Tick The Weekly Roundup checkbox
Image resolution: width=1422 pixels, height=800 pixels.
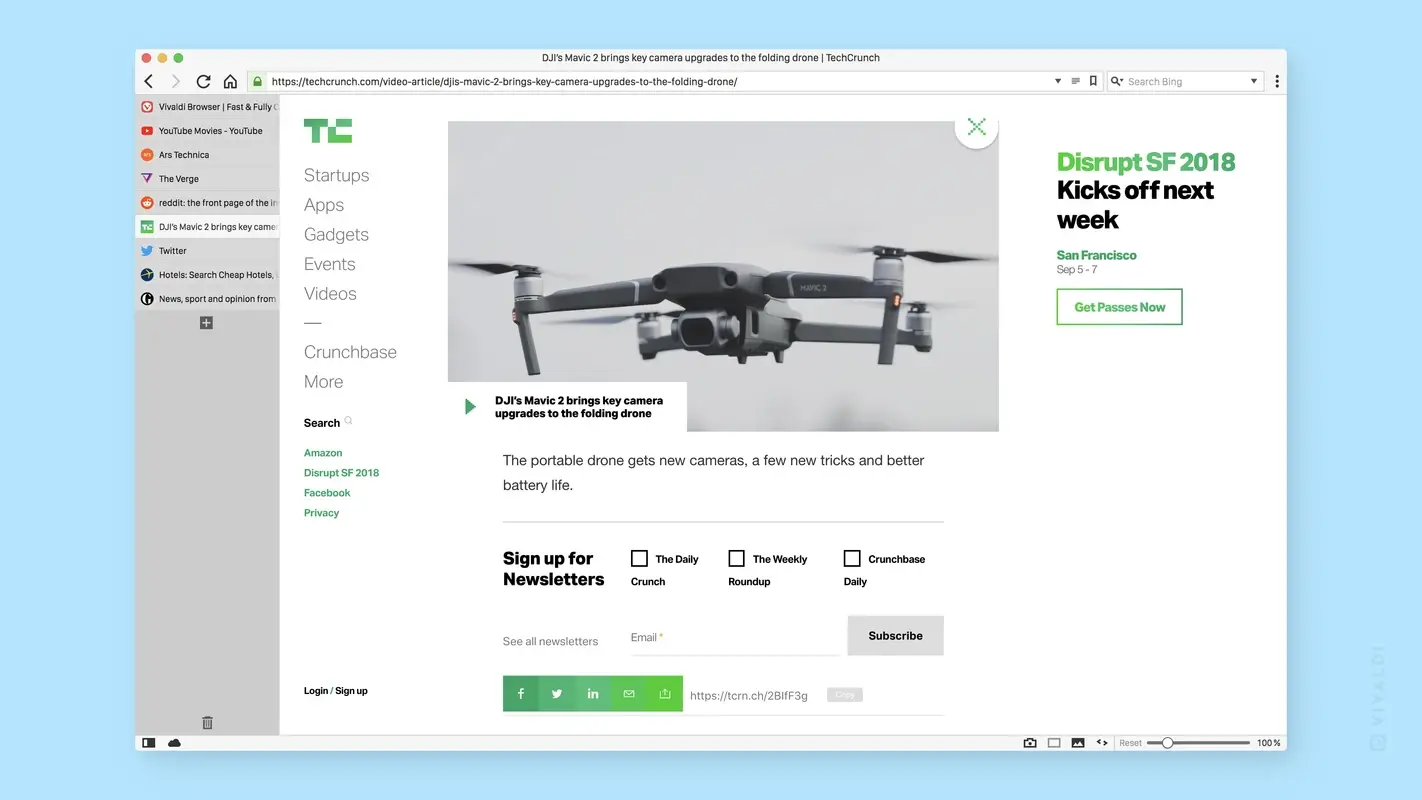[736, 558]
